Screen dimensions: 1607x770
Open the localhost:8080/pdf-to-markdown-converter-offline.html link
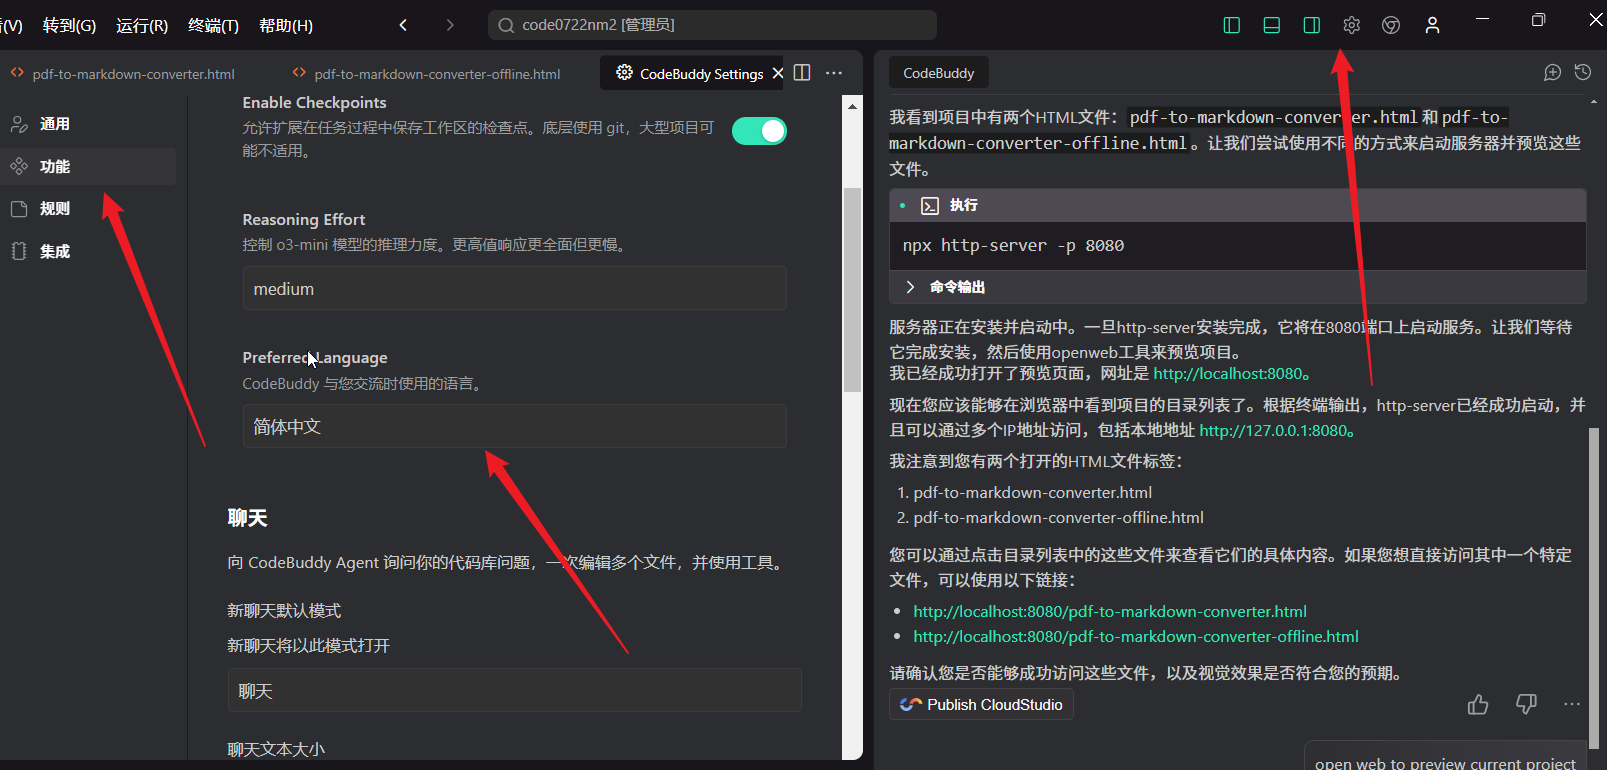[x=1136, y=636]
